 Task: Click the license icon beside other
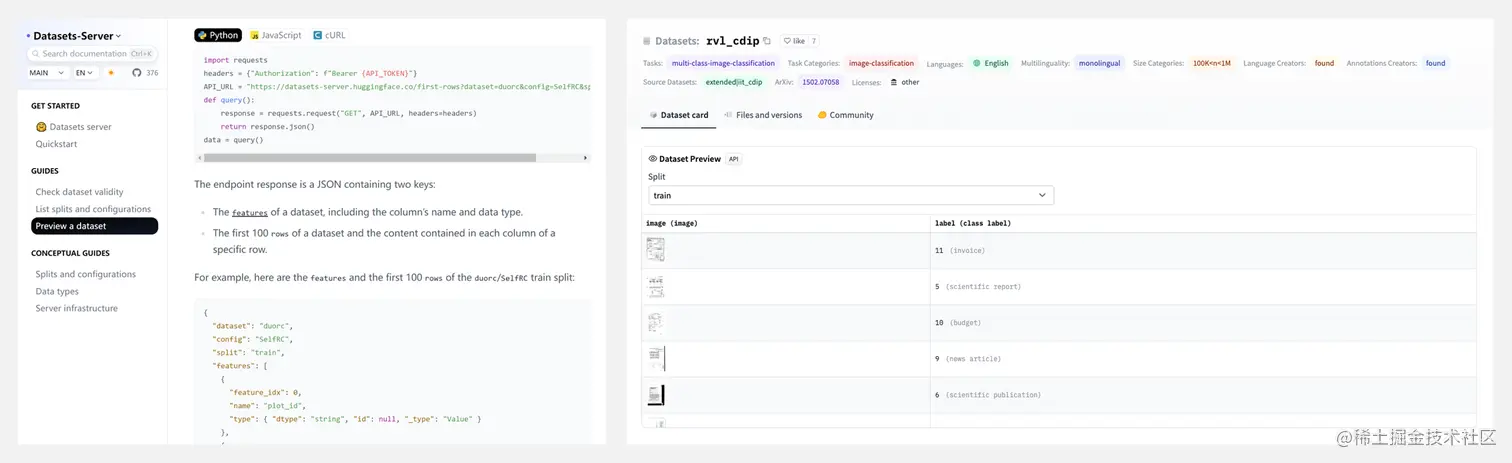894,82
